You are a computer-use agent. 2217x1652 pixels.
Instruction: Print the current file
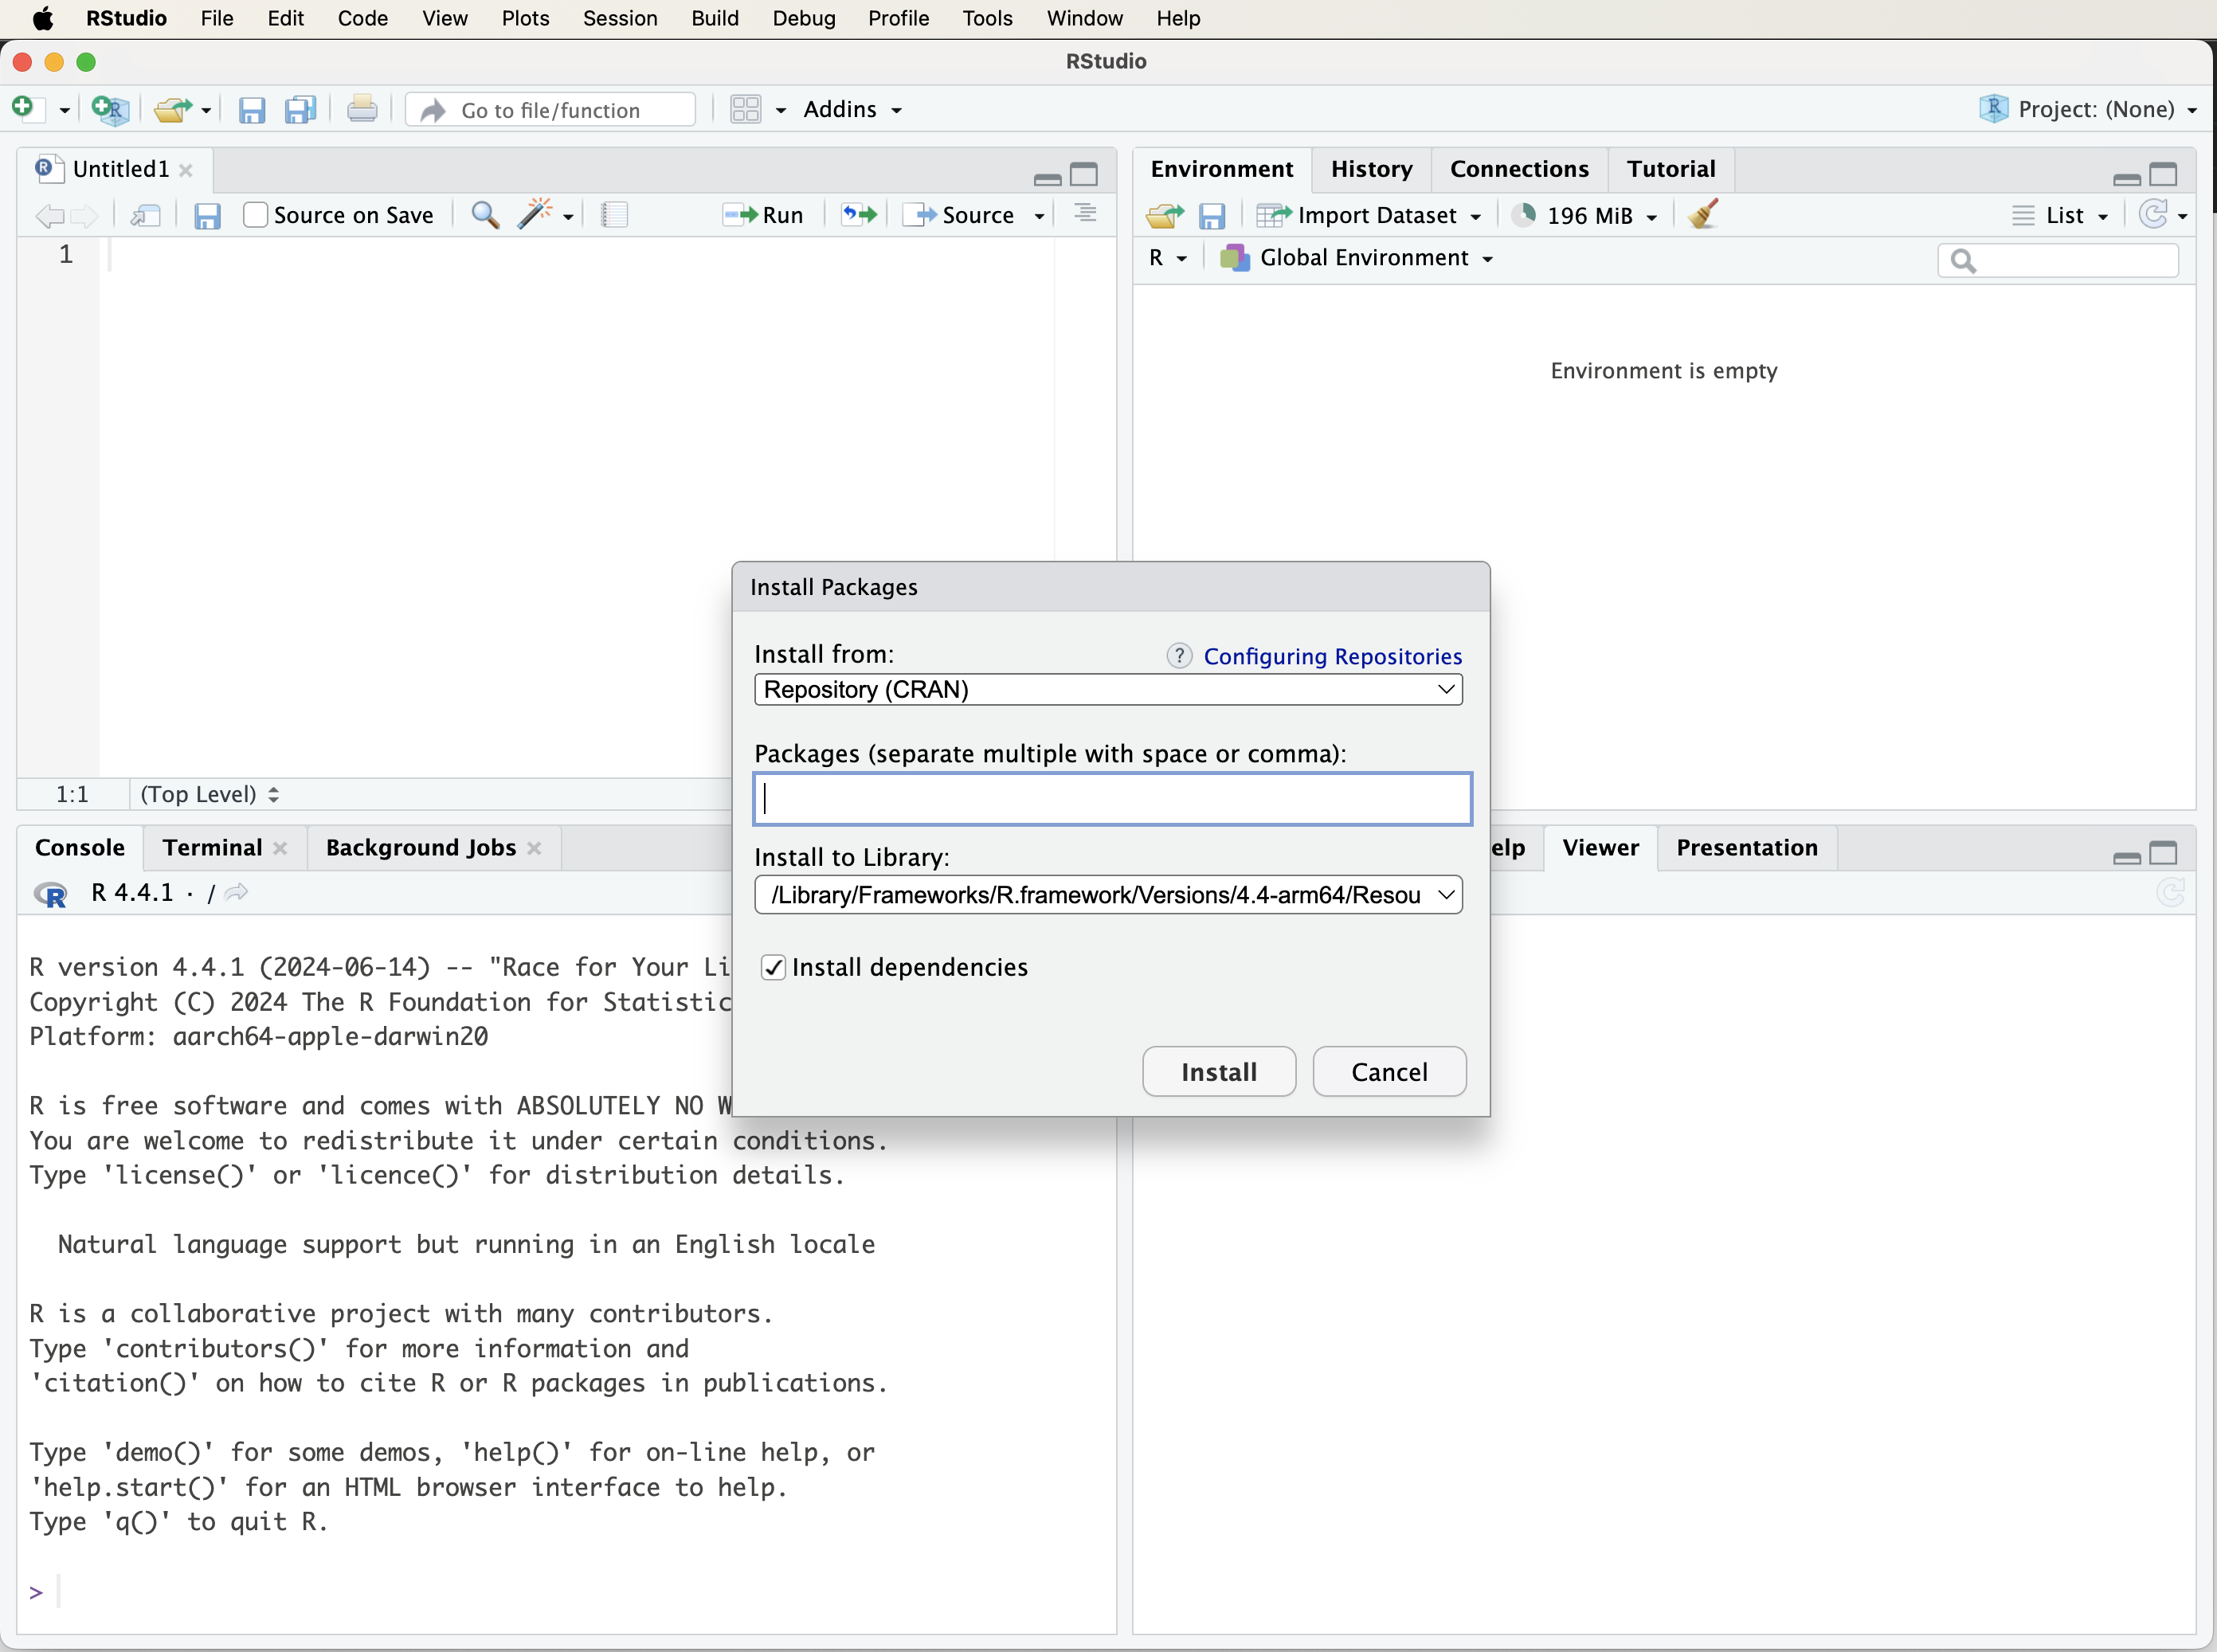coord(362,109)
